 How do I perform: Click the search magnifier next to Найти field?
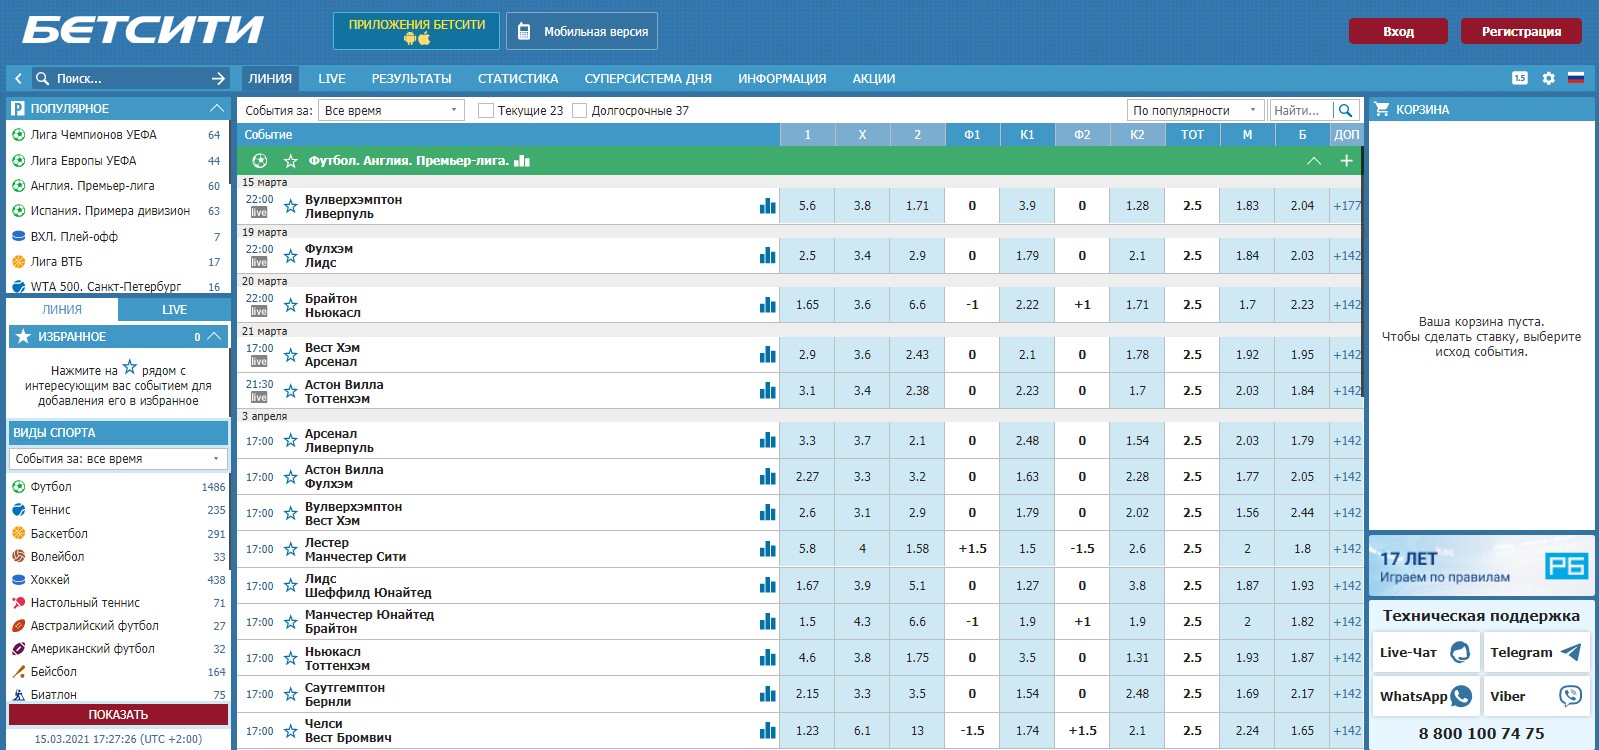(x=1345, y=110)
